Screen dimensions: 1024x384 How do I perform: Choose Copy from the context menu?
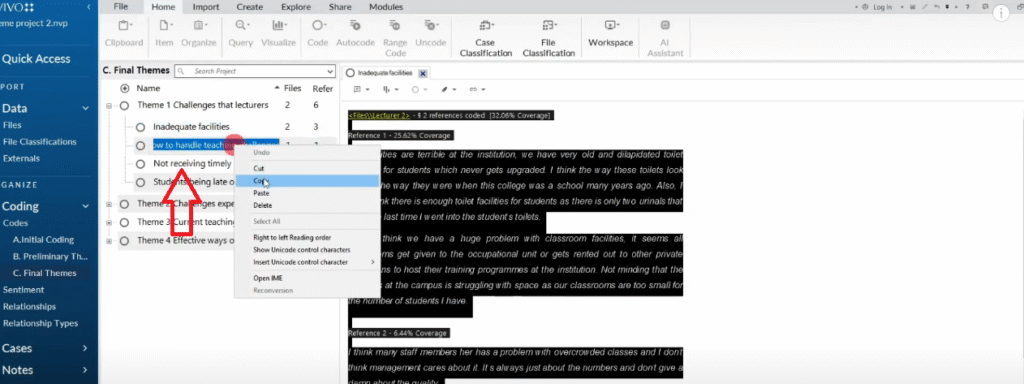click(261, 181)
